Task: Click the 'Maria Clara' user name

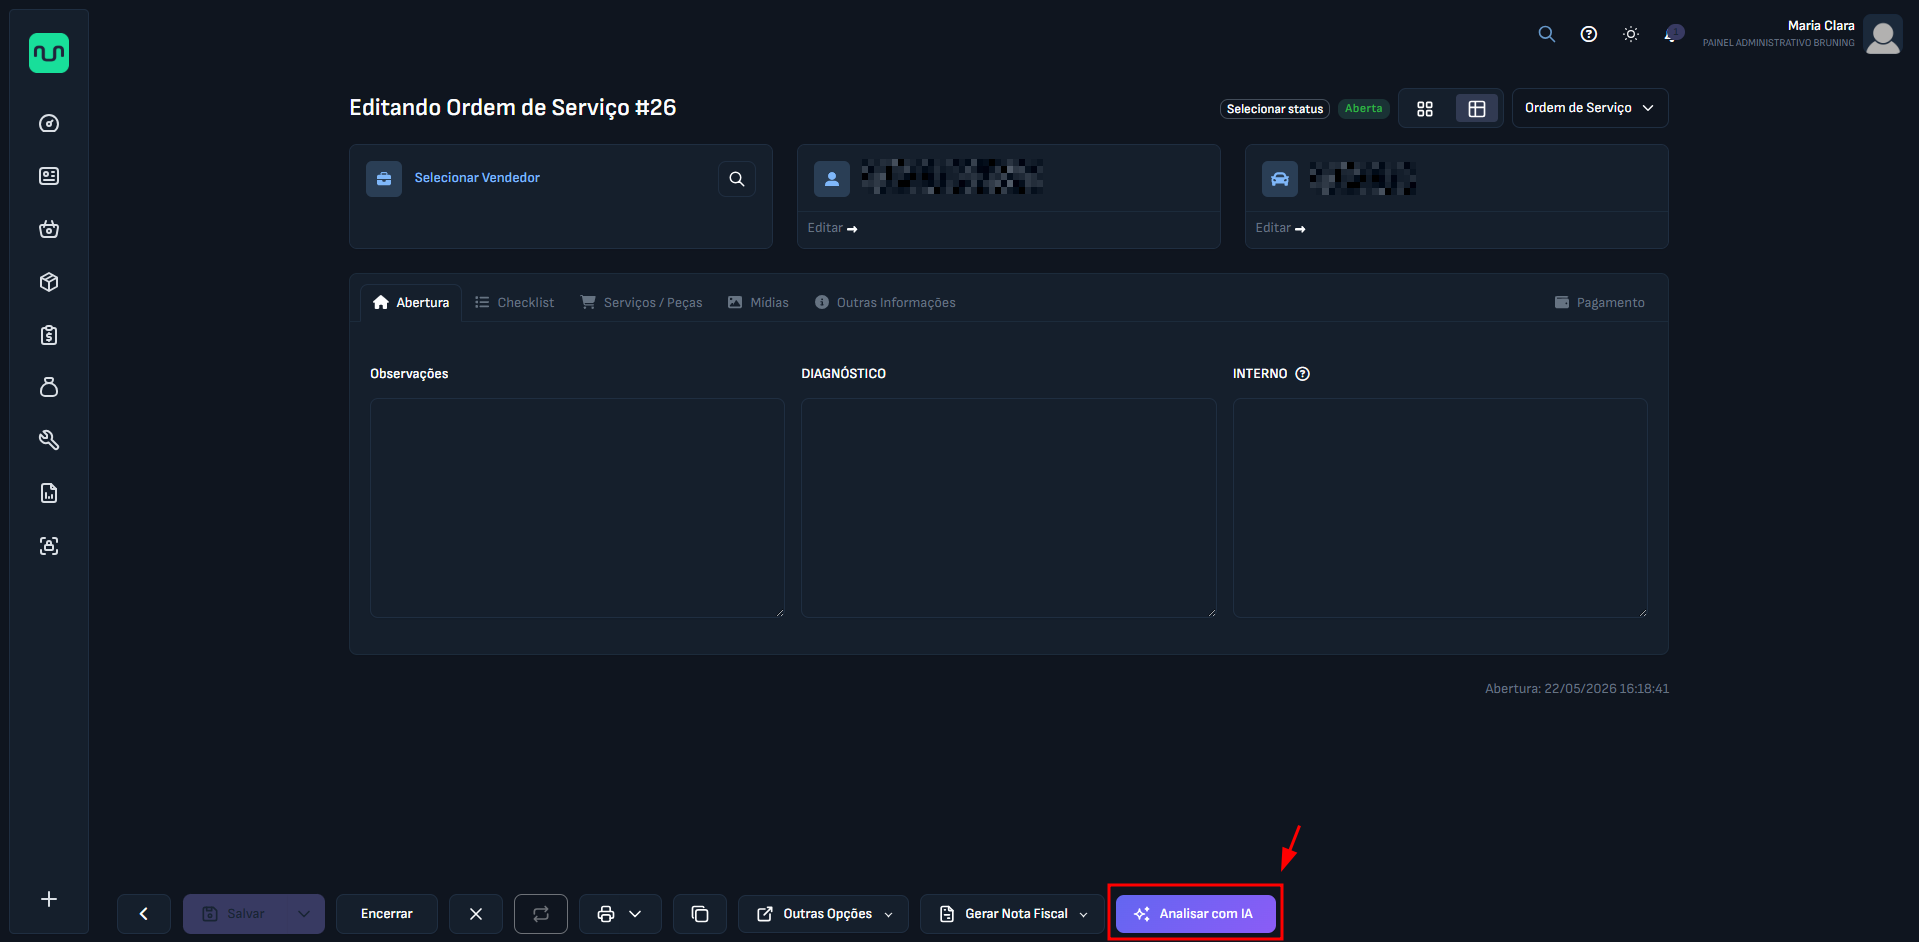Action: coord(1821,26)
